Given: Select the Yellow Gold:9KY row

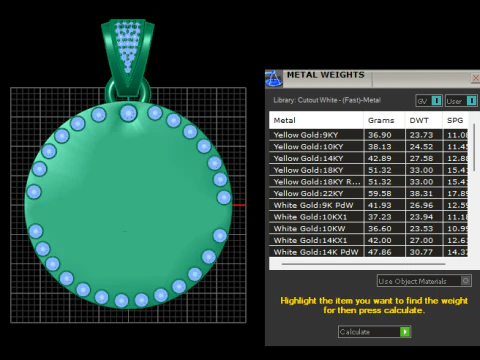Looking at the screenshot, I should 368,135.
